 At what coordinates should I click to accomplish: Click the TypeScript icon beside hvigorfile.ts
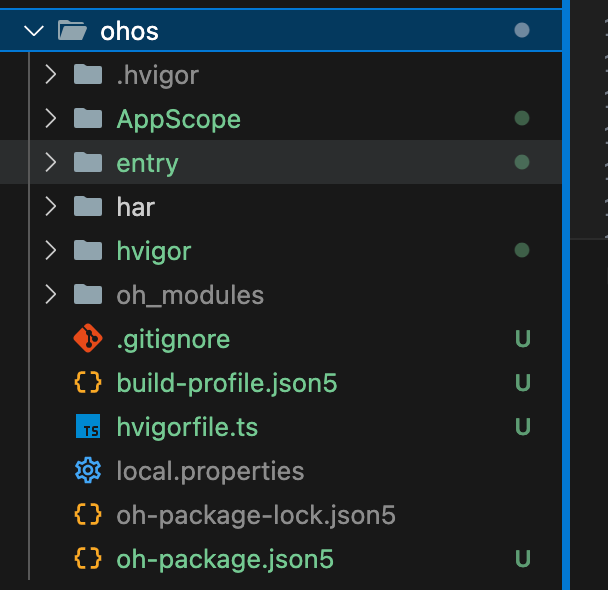[88, 427]
